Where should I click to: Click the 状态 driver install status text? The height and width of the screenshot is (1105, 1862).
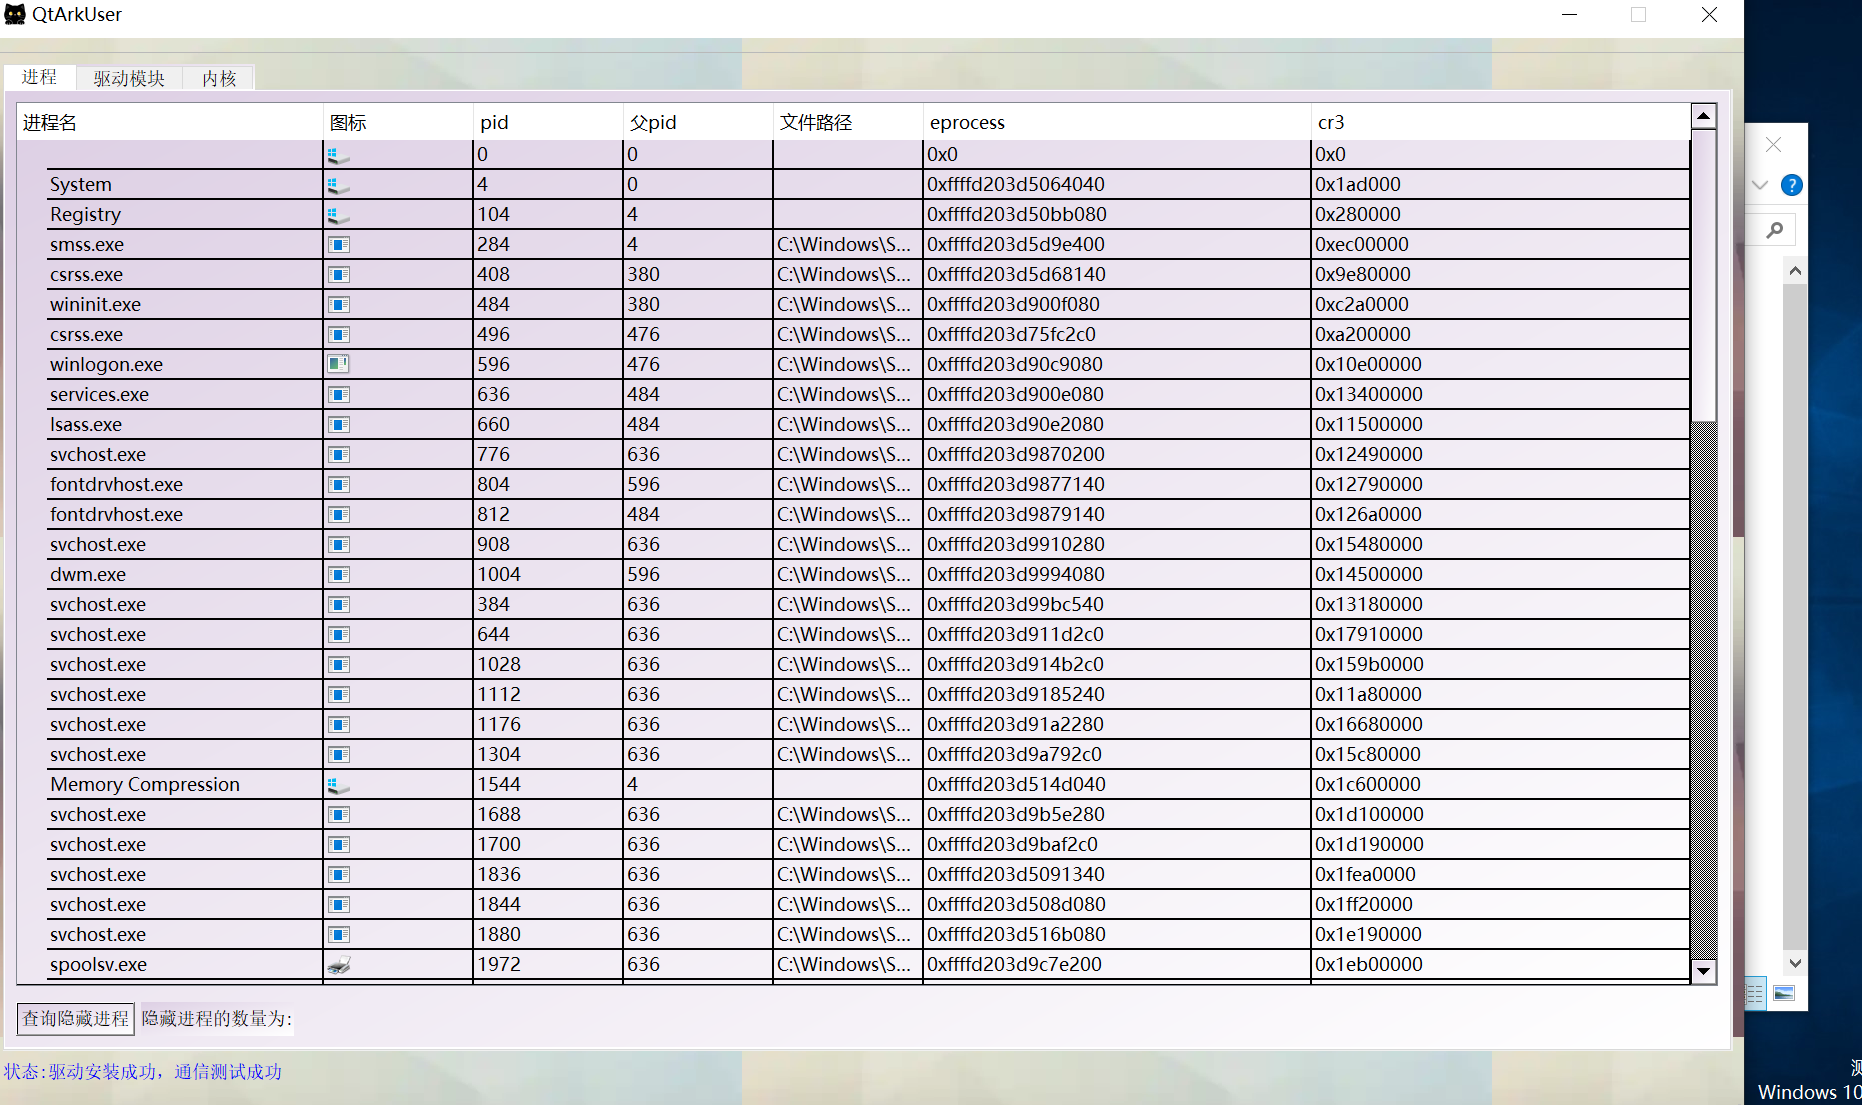pyautogui.click(x=143, y=1072)
